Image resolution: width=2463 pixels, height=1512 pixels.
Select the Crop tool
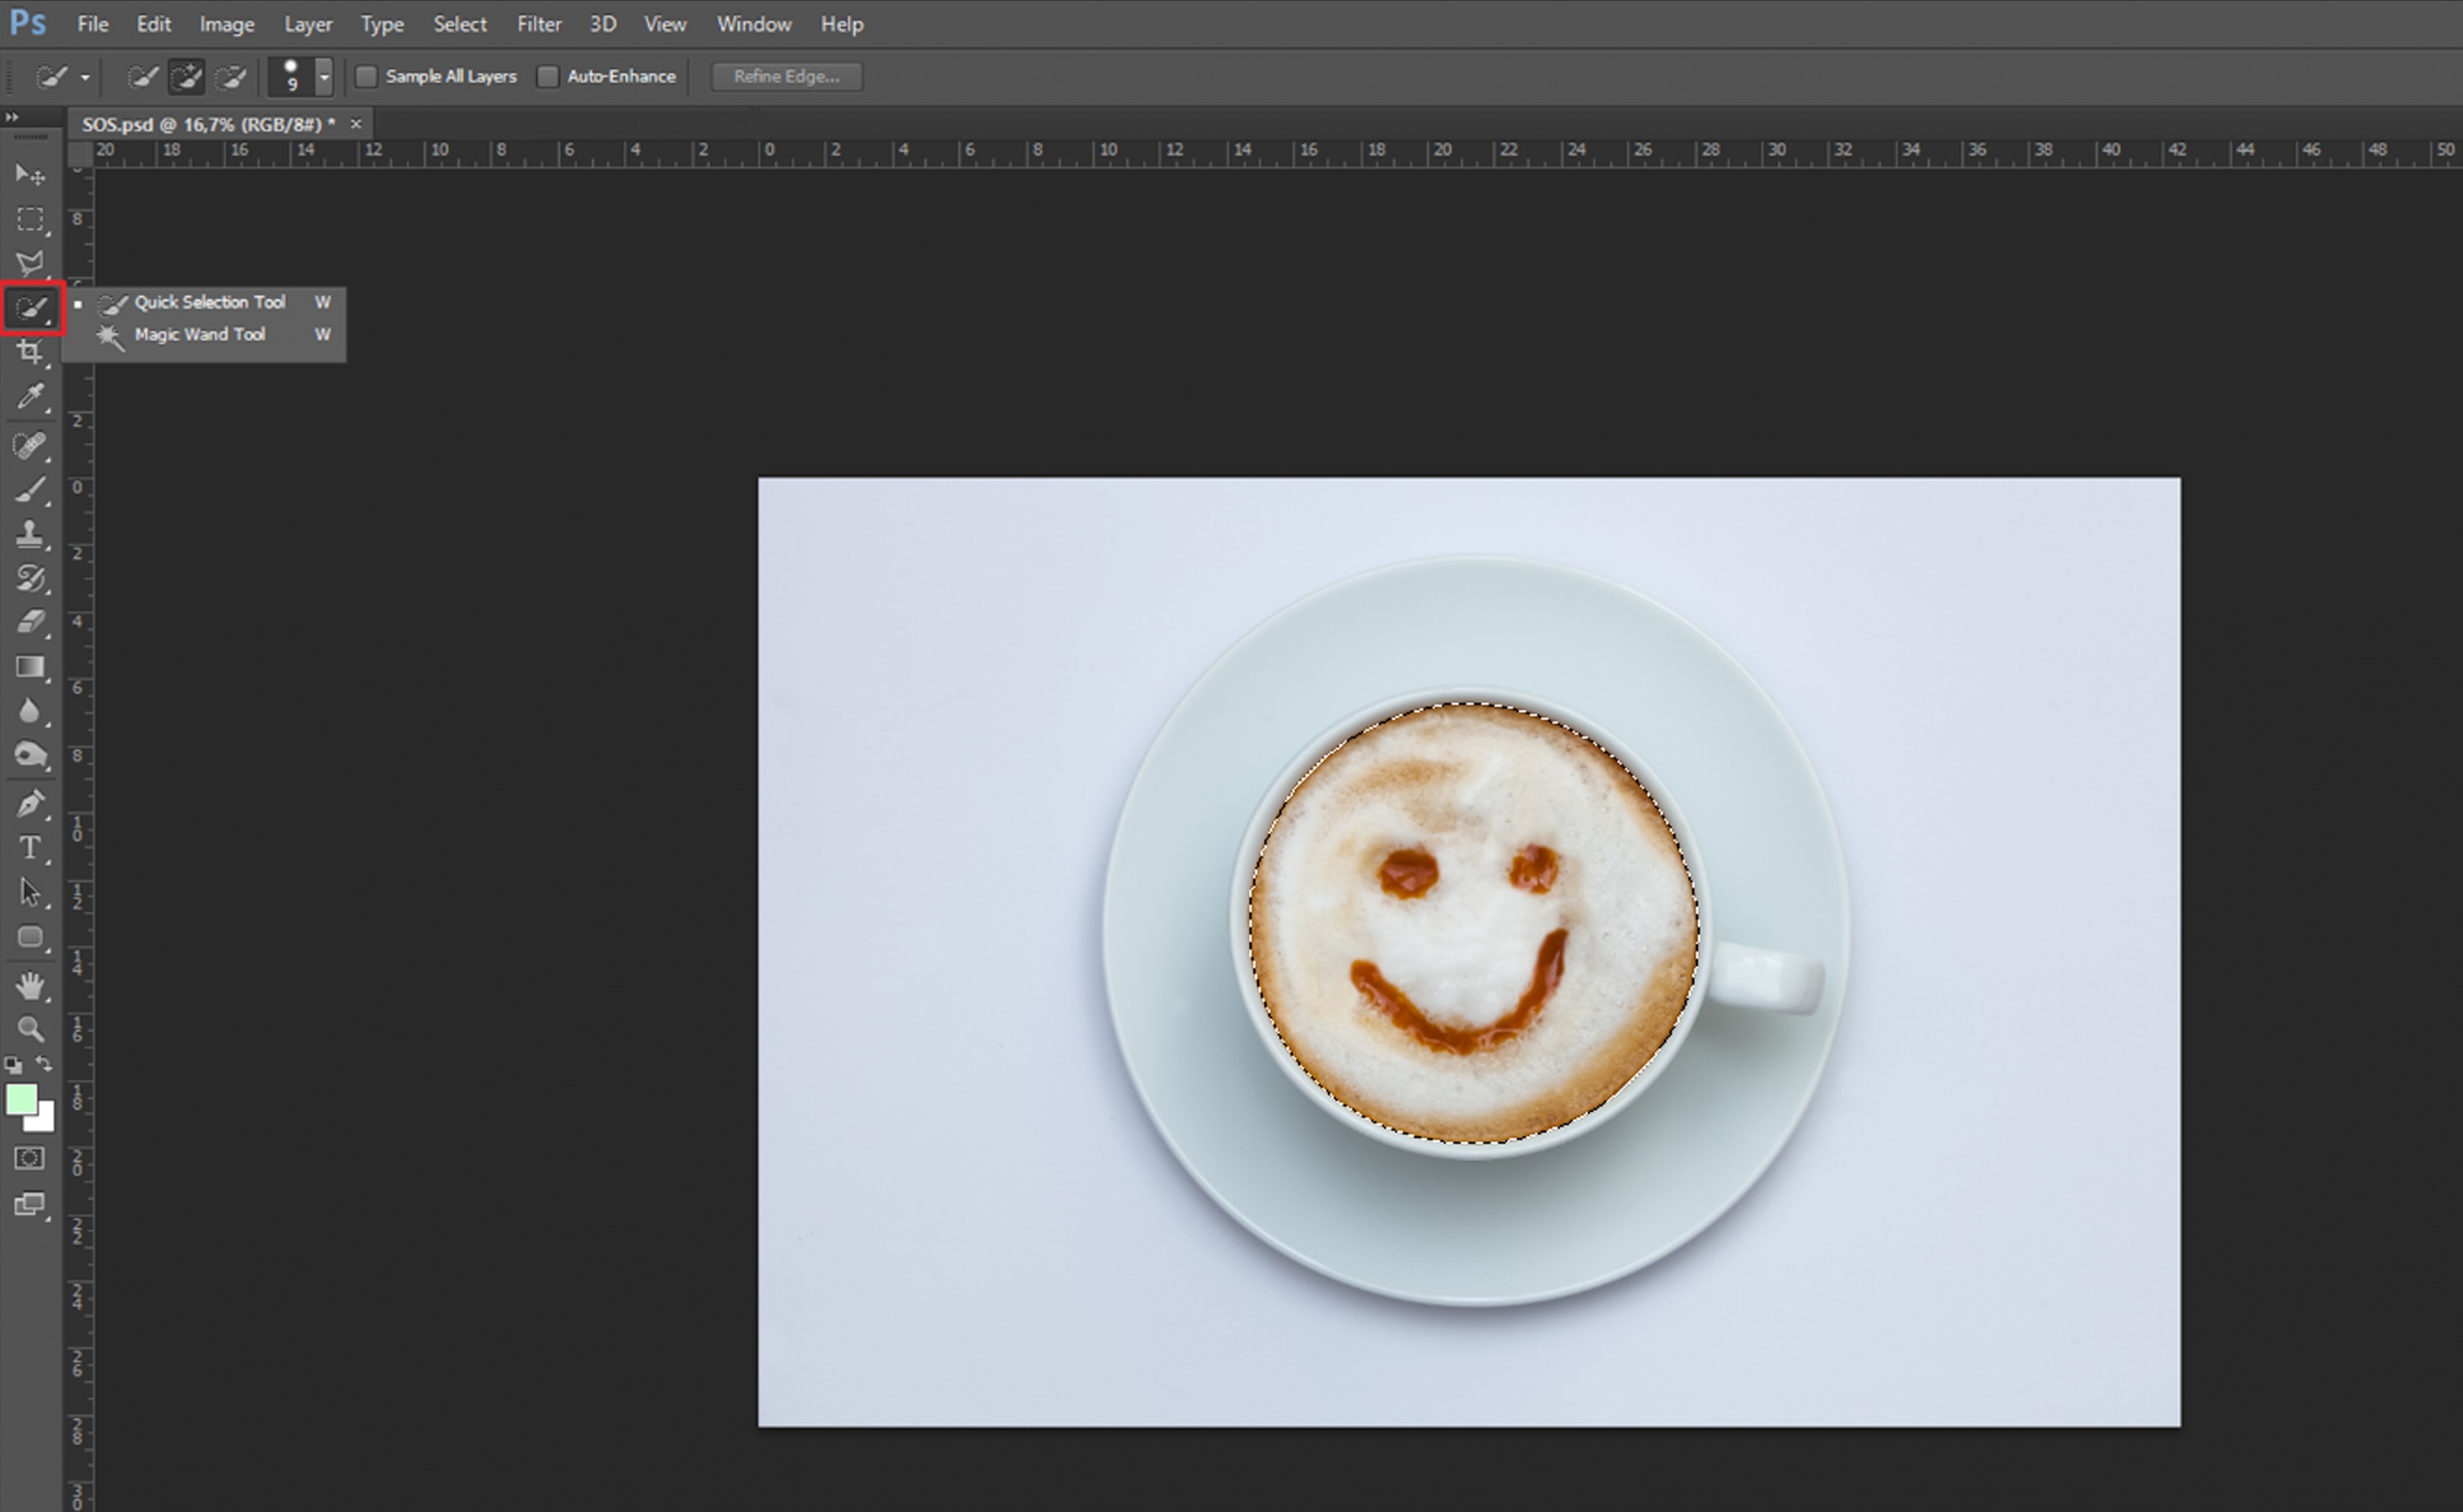click(x=30, y=352)
